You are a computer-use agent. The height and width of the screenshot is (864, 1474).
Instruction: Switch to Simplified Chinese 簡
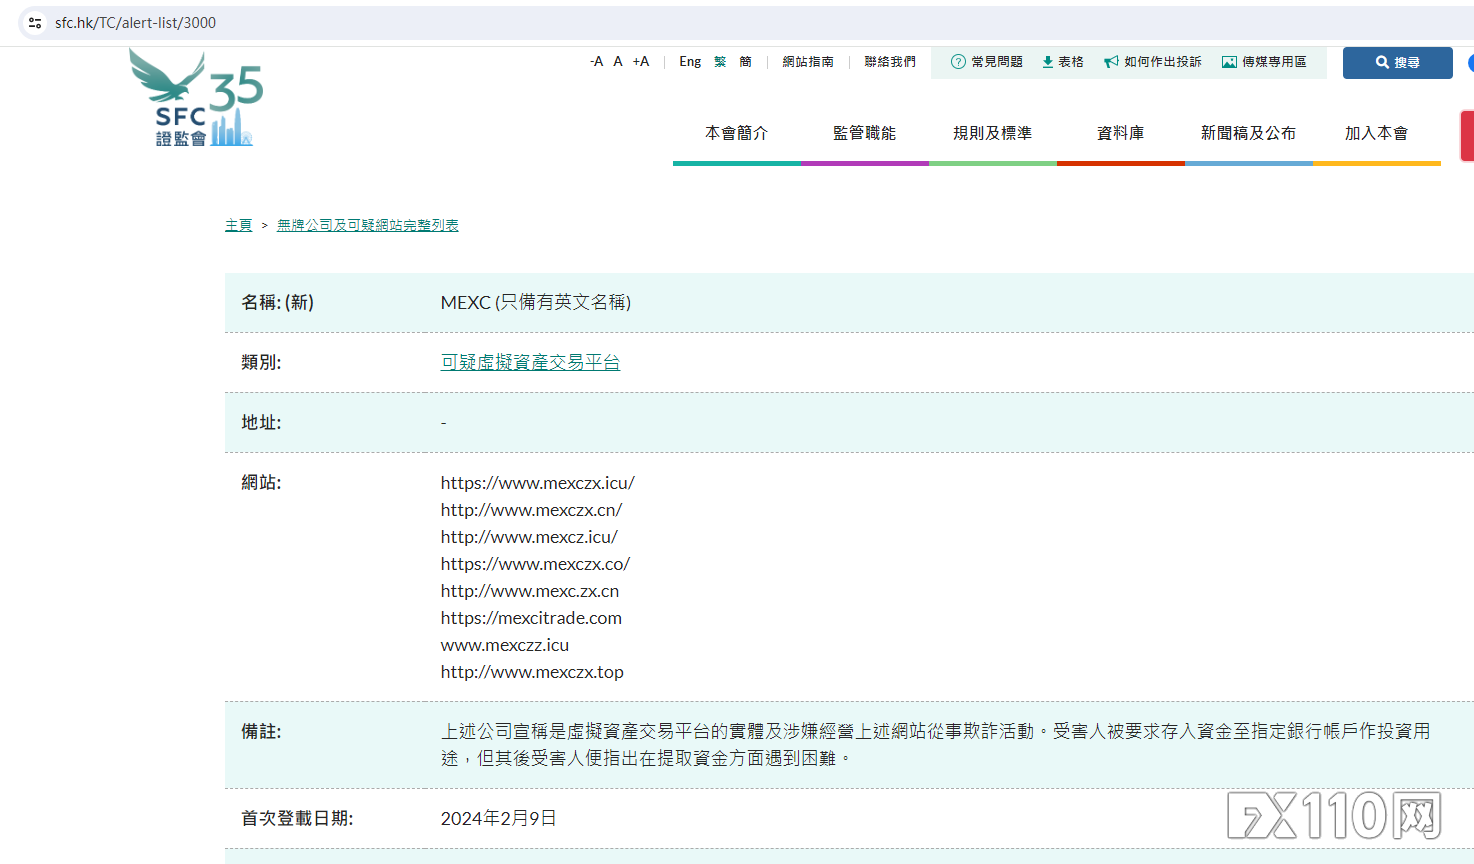coord(745,62)
